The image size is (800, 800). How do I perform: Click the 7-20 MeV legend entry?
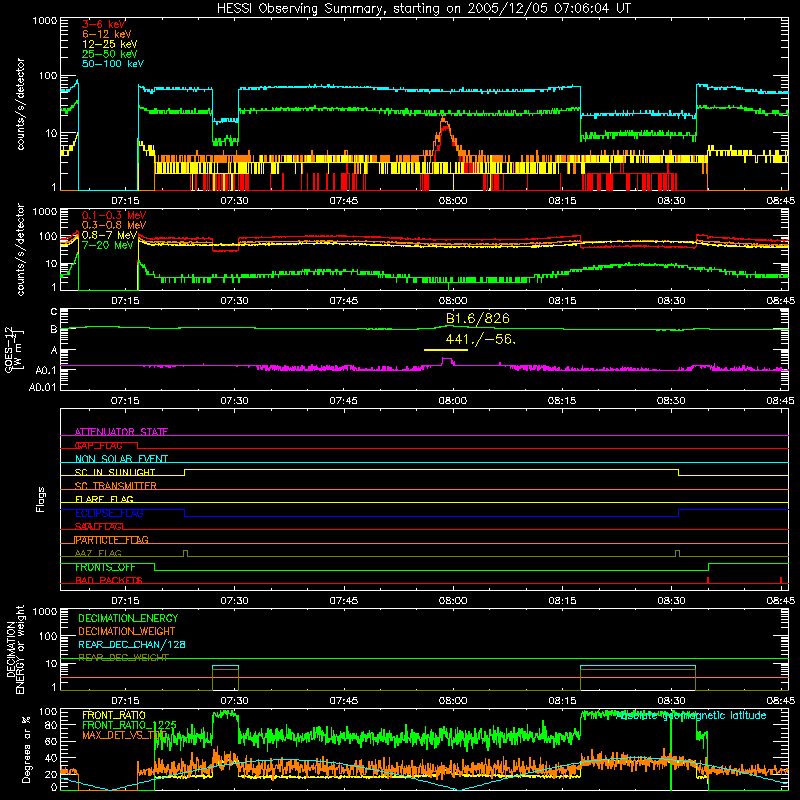(108, 245)
